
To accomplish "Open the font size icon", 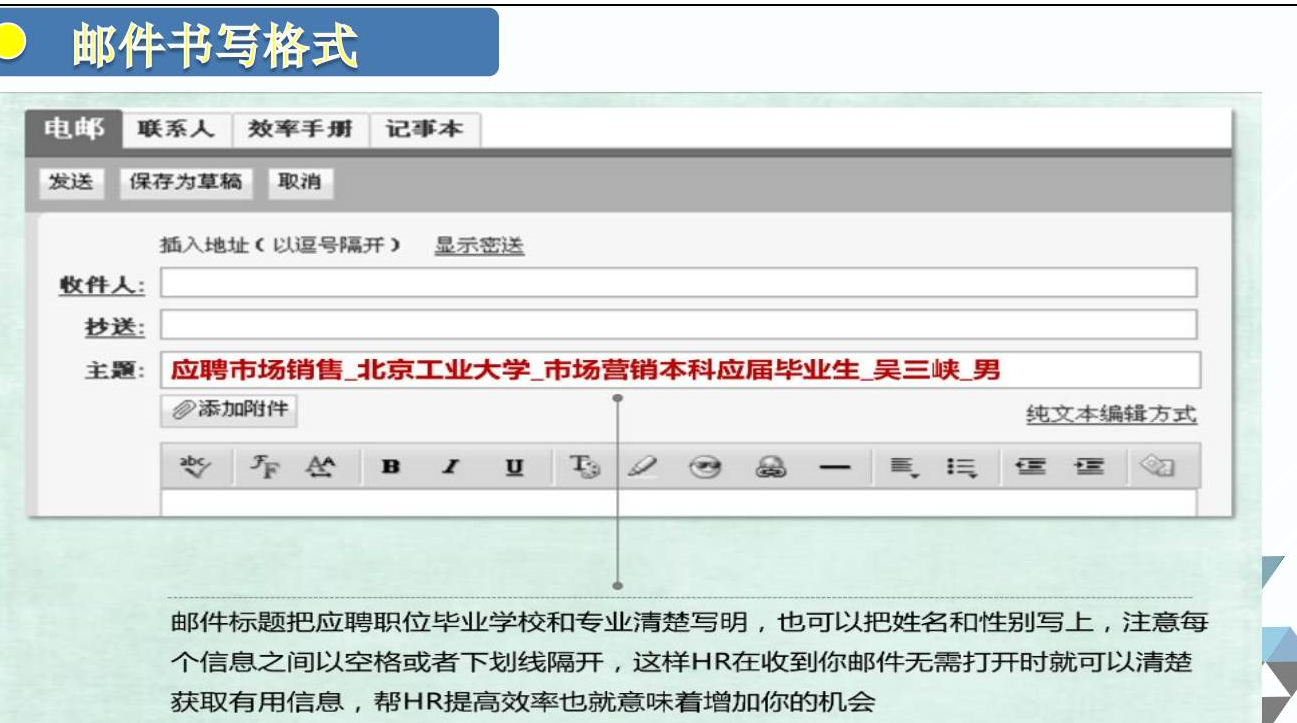I will (321, 466).
